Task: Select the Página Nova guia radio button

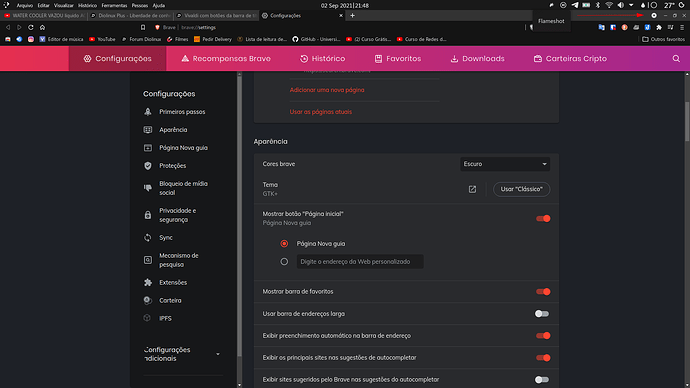Action: coord(284,244)
